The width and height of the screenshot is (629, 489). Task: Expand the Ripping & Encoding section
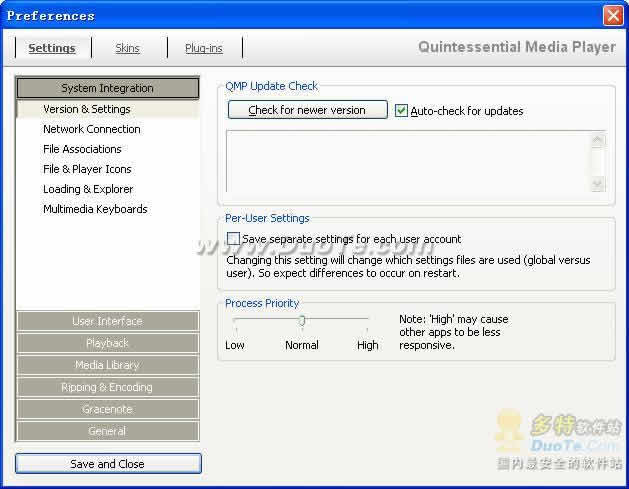tap(108, 387)
